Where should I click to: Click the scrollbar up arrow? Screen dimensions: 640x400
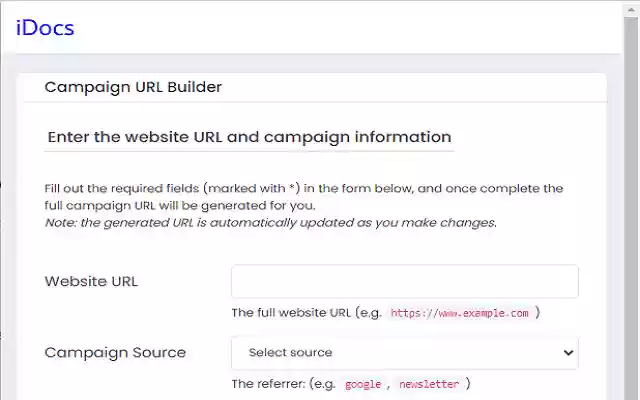(631, 11)
